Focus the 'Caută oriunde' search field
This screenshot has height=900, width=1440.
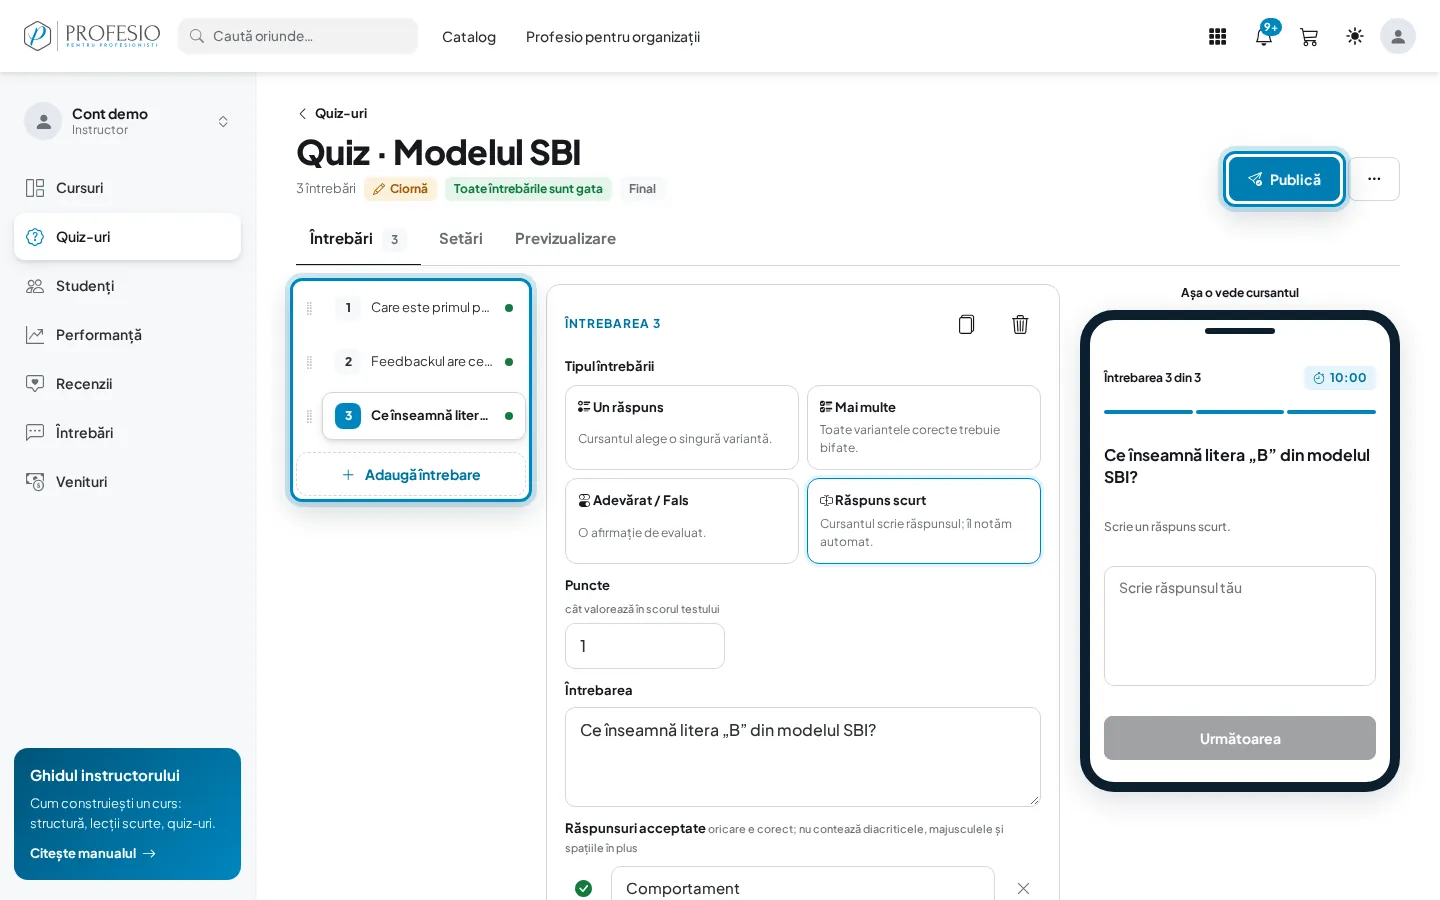click(298, 36)
